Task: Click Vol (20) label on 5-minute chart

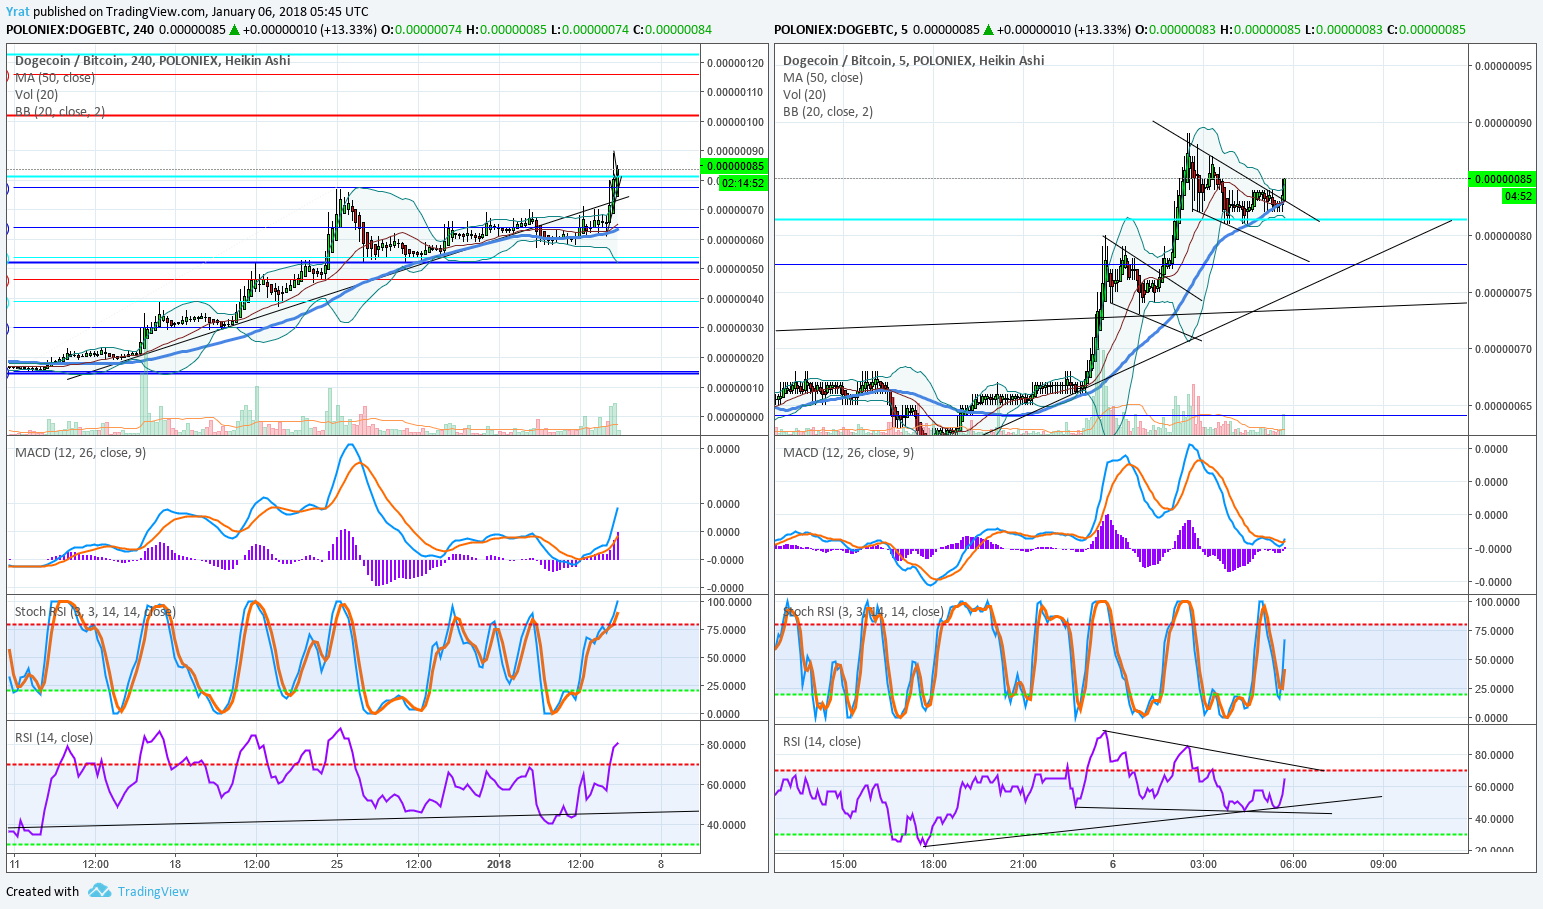Action: point(805,94)
